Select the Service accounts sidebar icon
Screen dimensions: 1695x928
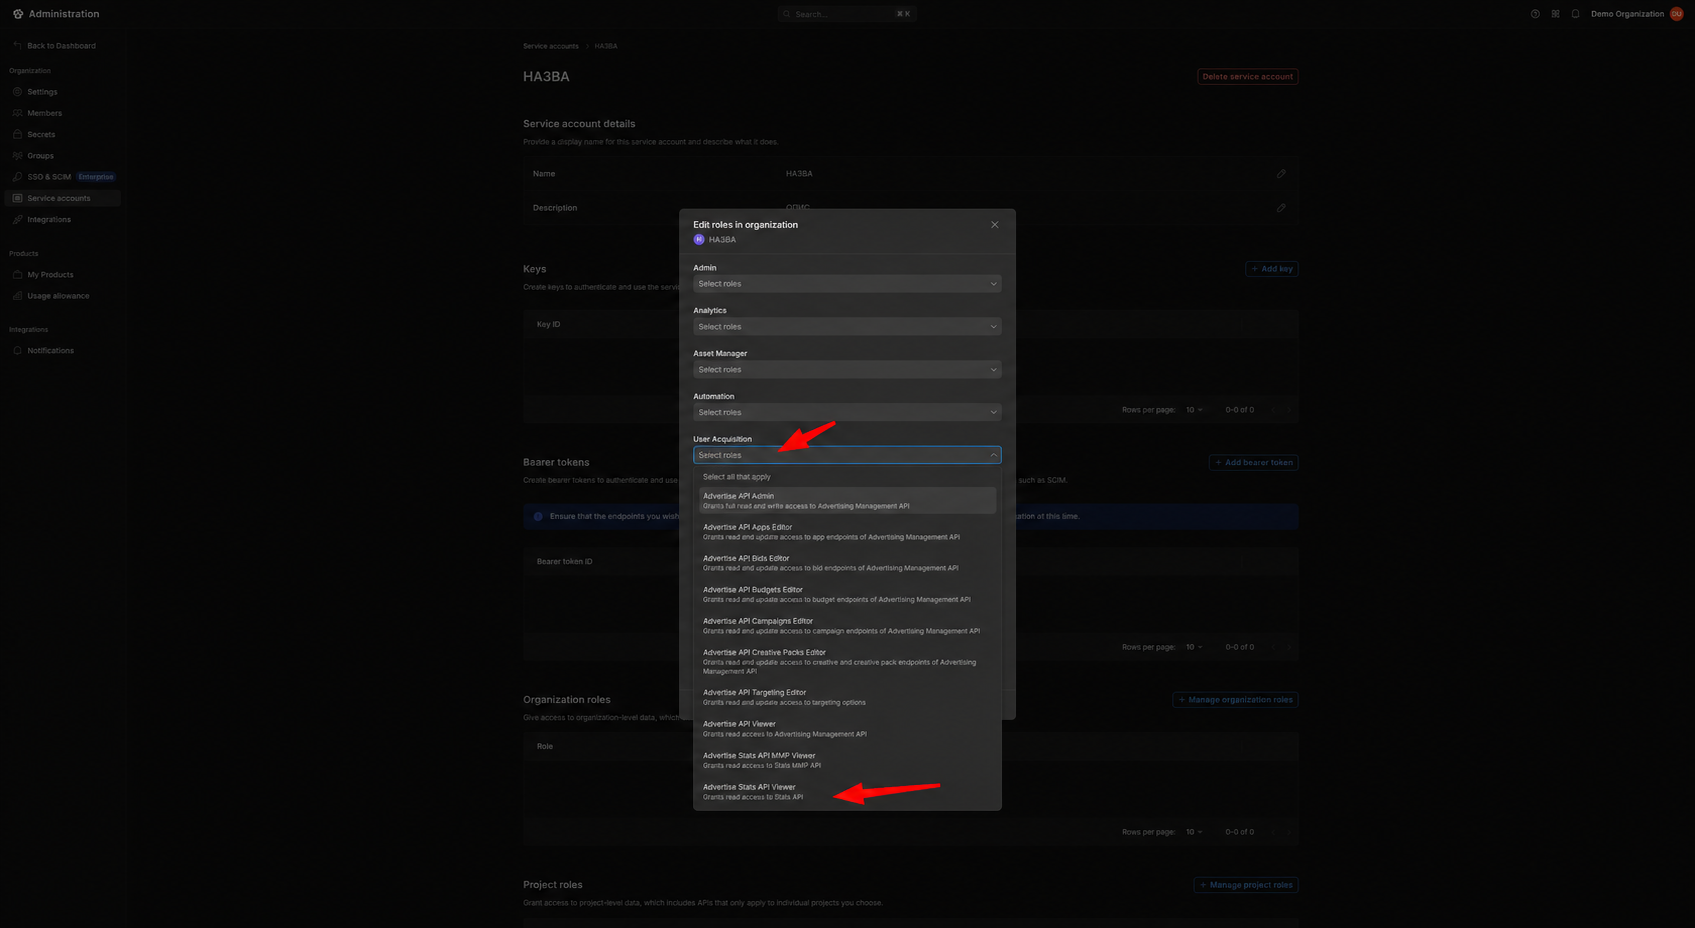click(x=17, y=198)
